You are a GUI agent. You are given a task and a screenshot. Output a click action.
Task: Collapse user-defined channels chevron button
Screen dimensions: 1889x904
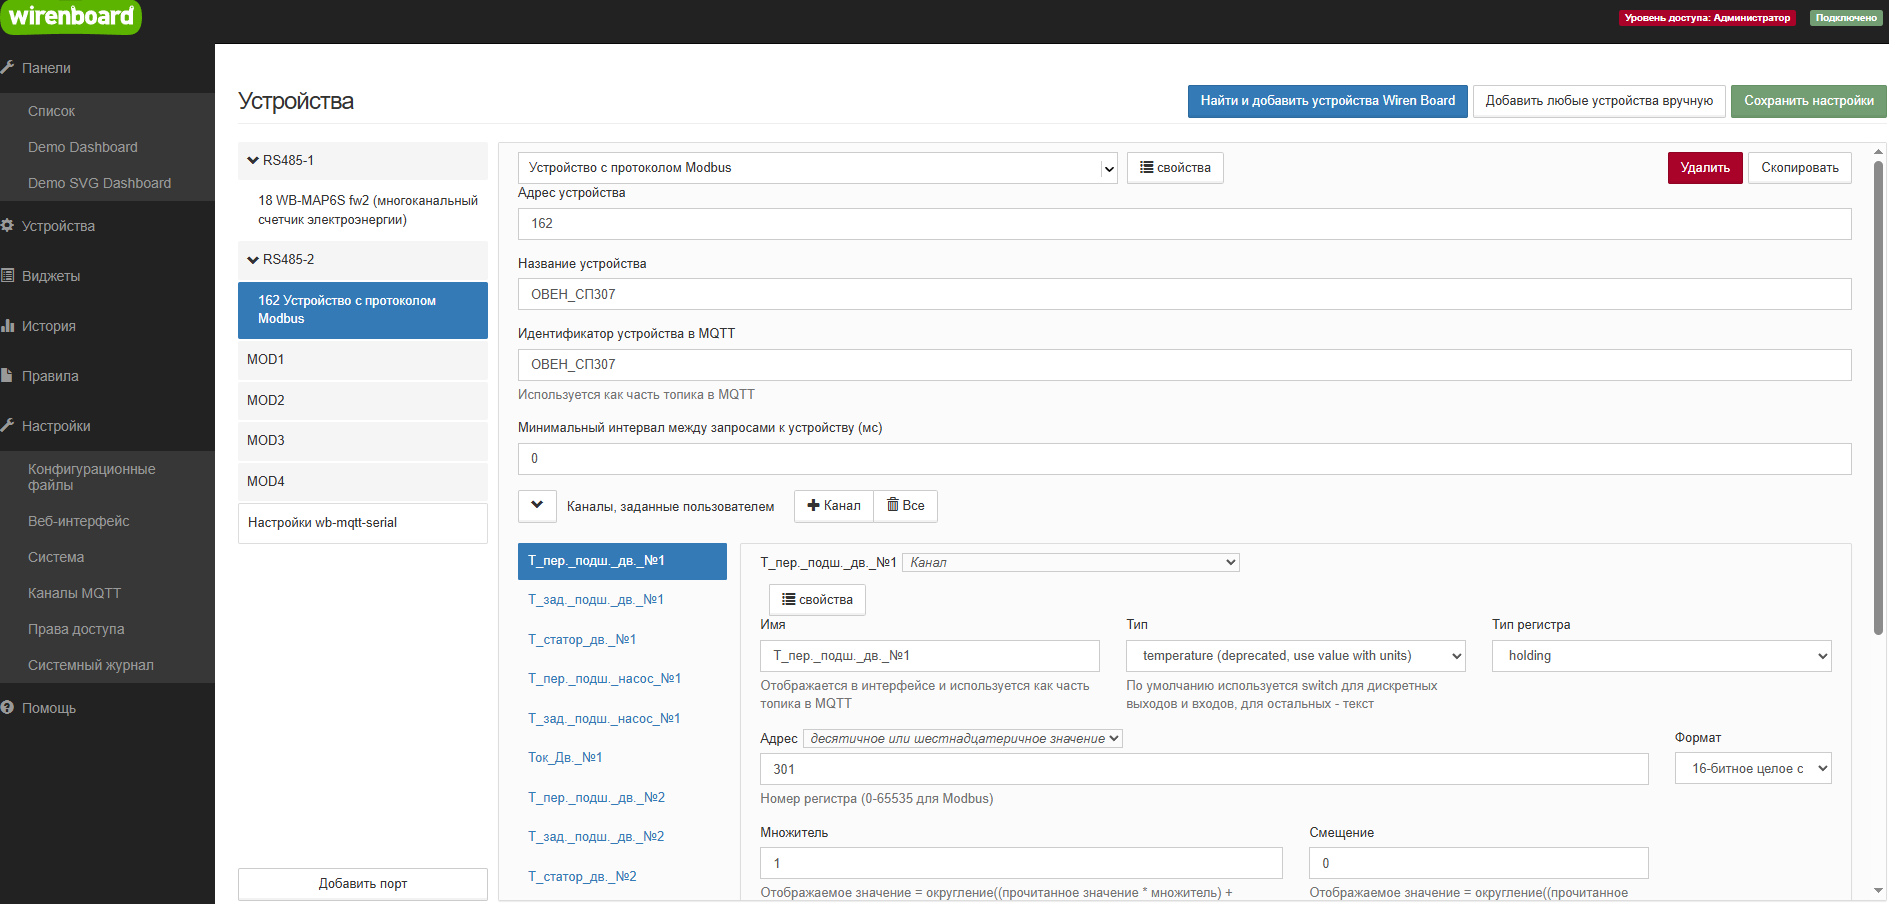click(x=537, y=506)
